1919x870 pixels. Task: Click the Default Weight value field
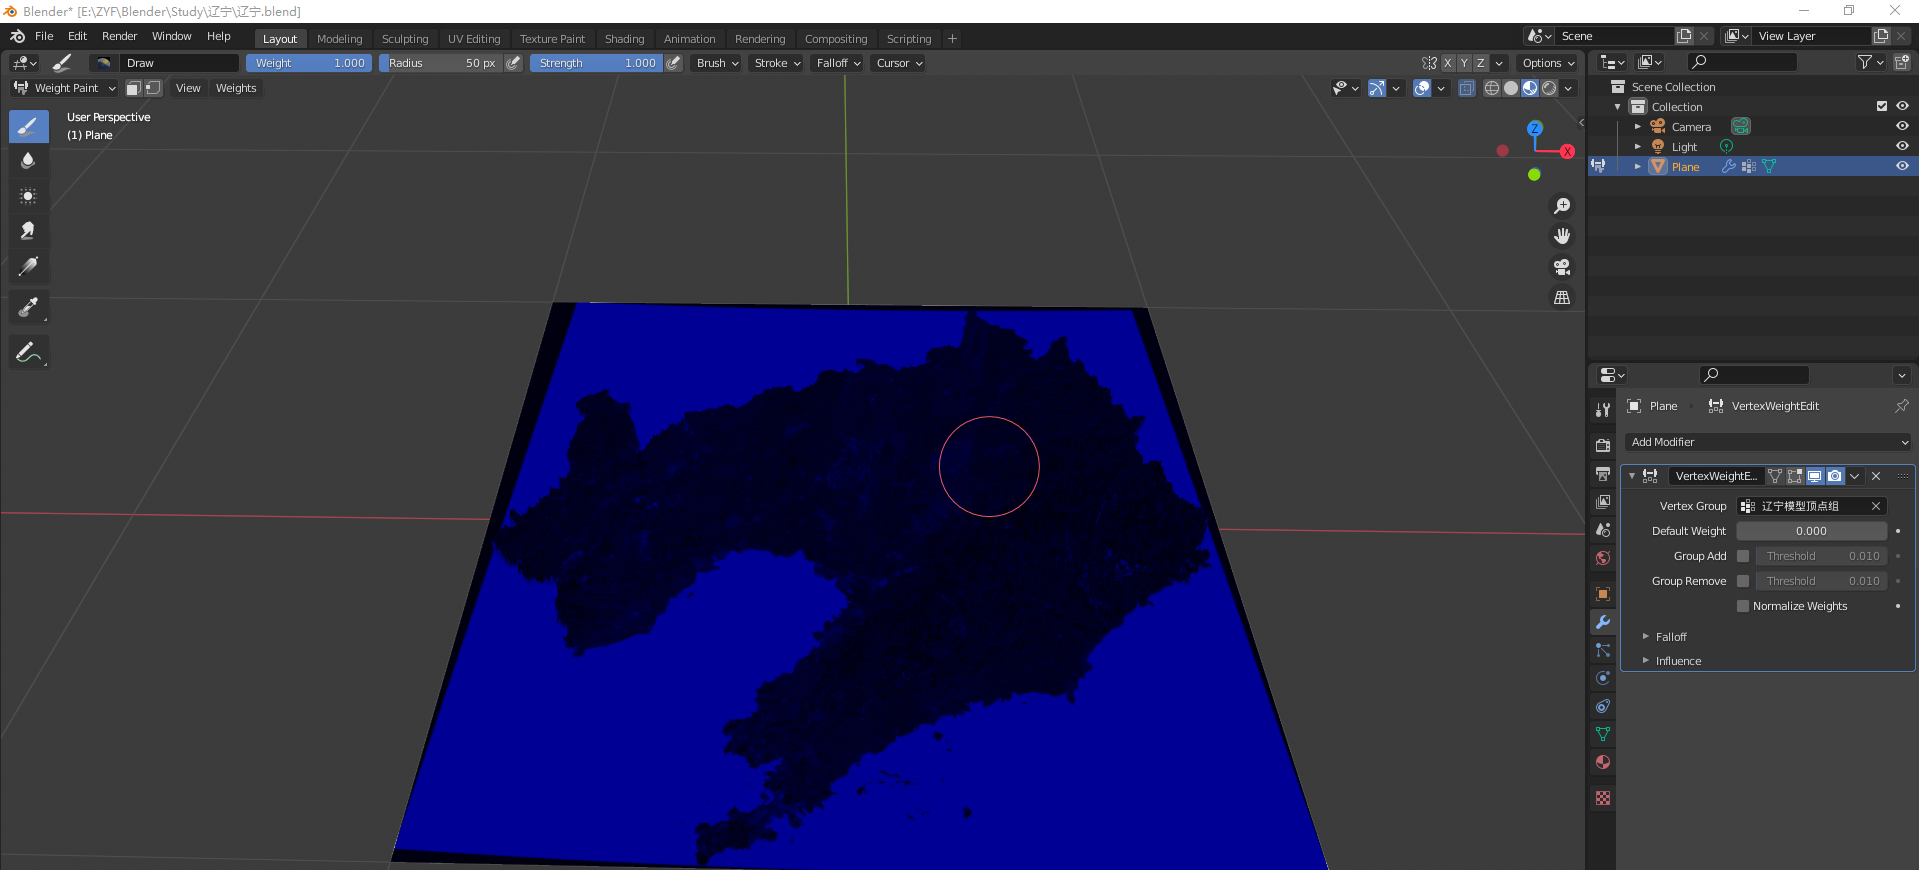tap(1811, 531)
